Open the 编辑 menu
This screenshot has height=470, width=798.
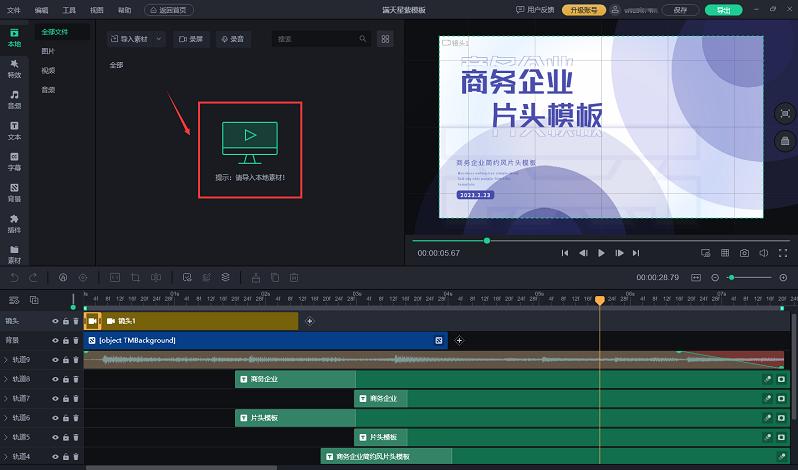pyautogui.click(x=42, y=10)
